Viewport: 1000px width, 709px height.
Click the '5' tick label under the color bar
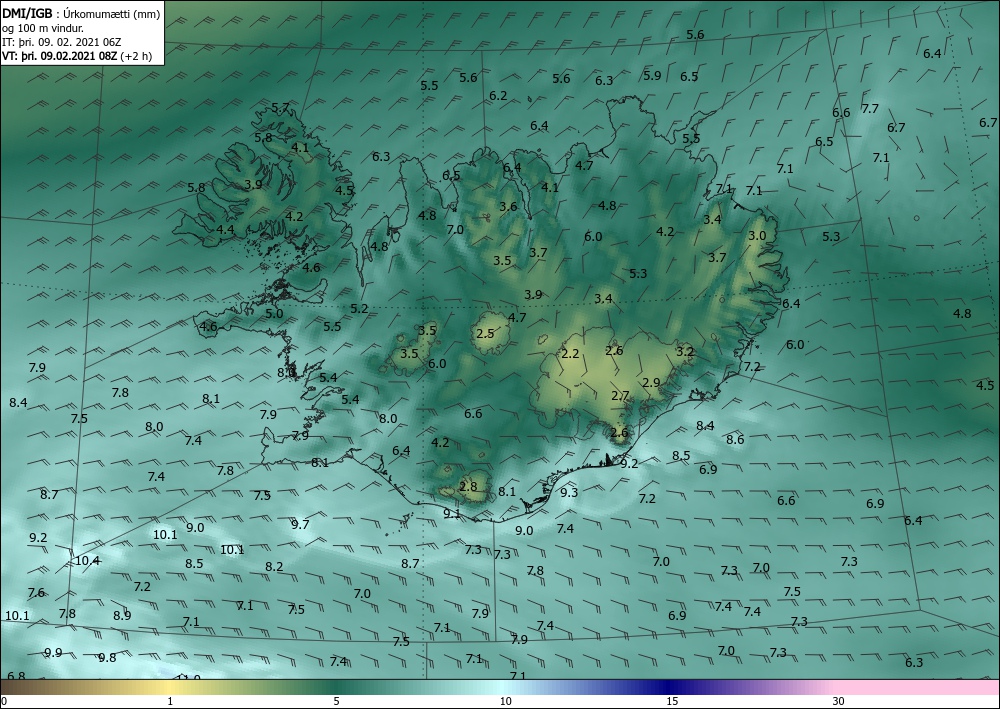[x=336, y=701]
